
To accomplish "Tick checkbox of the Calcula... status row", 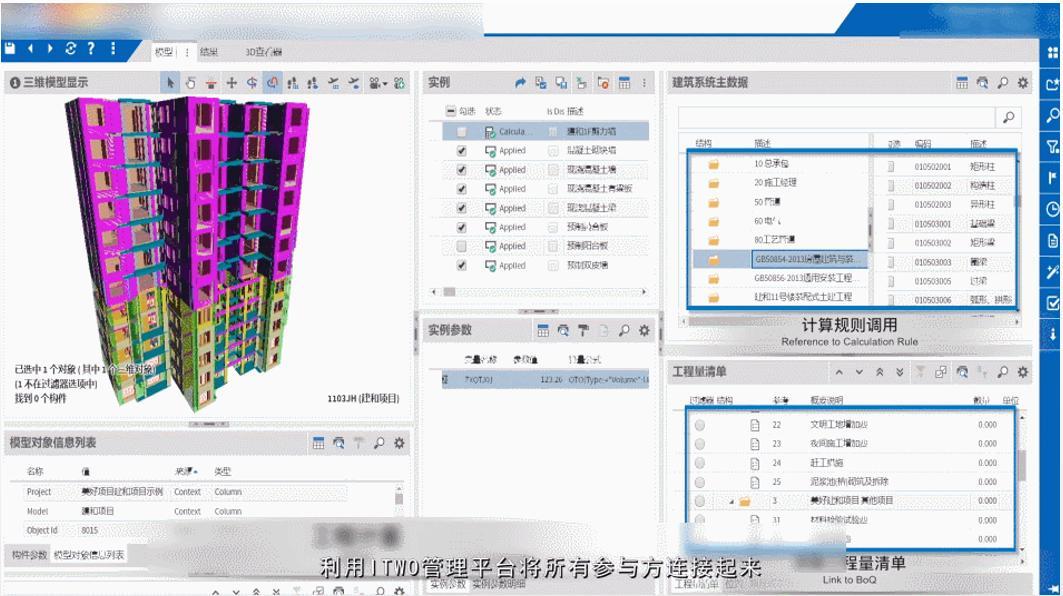I will [x=462, y=132].
